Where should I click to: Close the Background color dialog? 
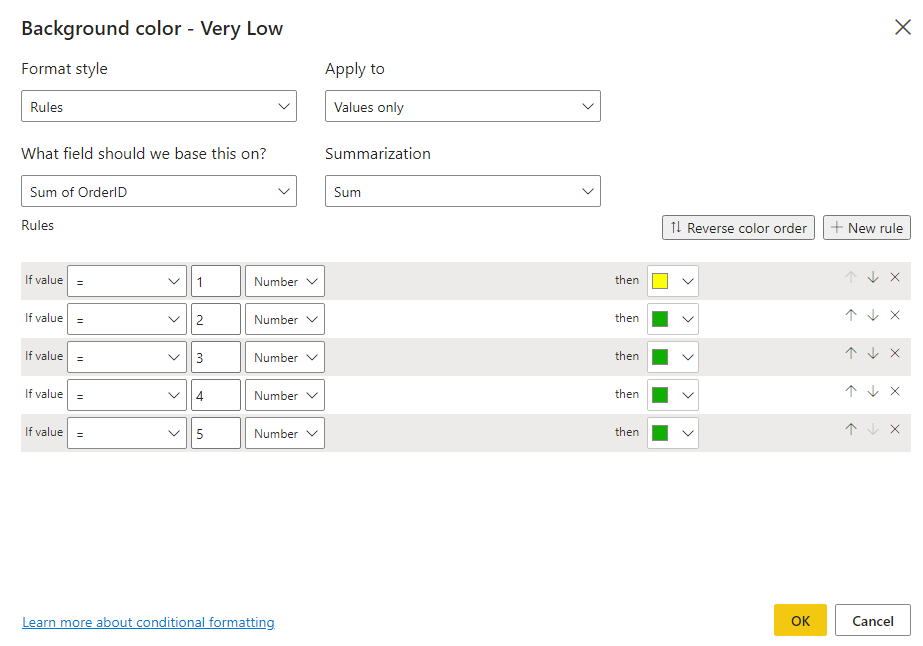pyautogui.click(x=902, y=27)
